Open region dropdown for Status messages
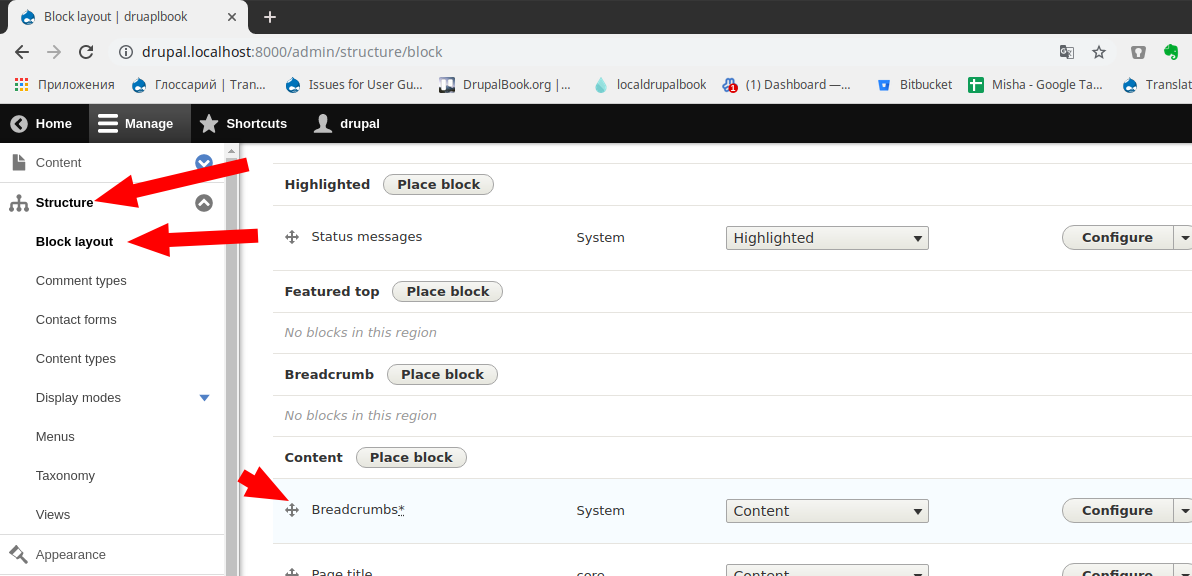Screen dimensions: 1192x576 tap(827, 238)
